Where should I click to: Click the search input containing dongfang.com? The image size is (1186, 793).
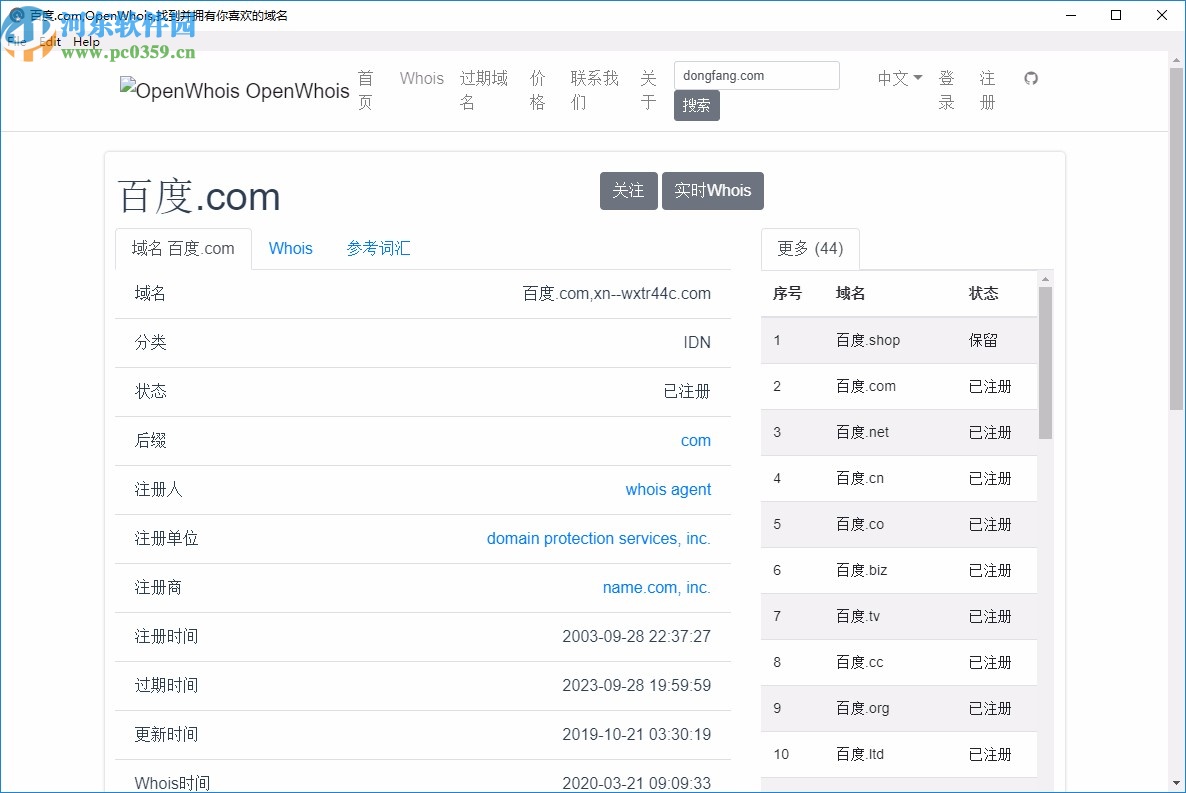click(x=756, y=75)
